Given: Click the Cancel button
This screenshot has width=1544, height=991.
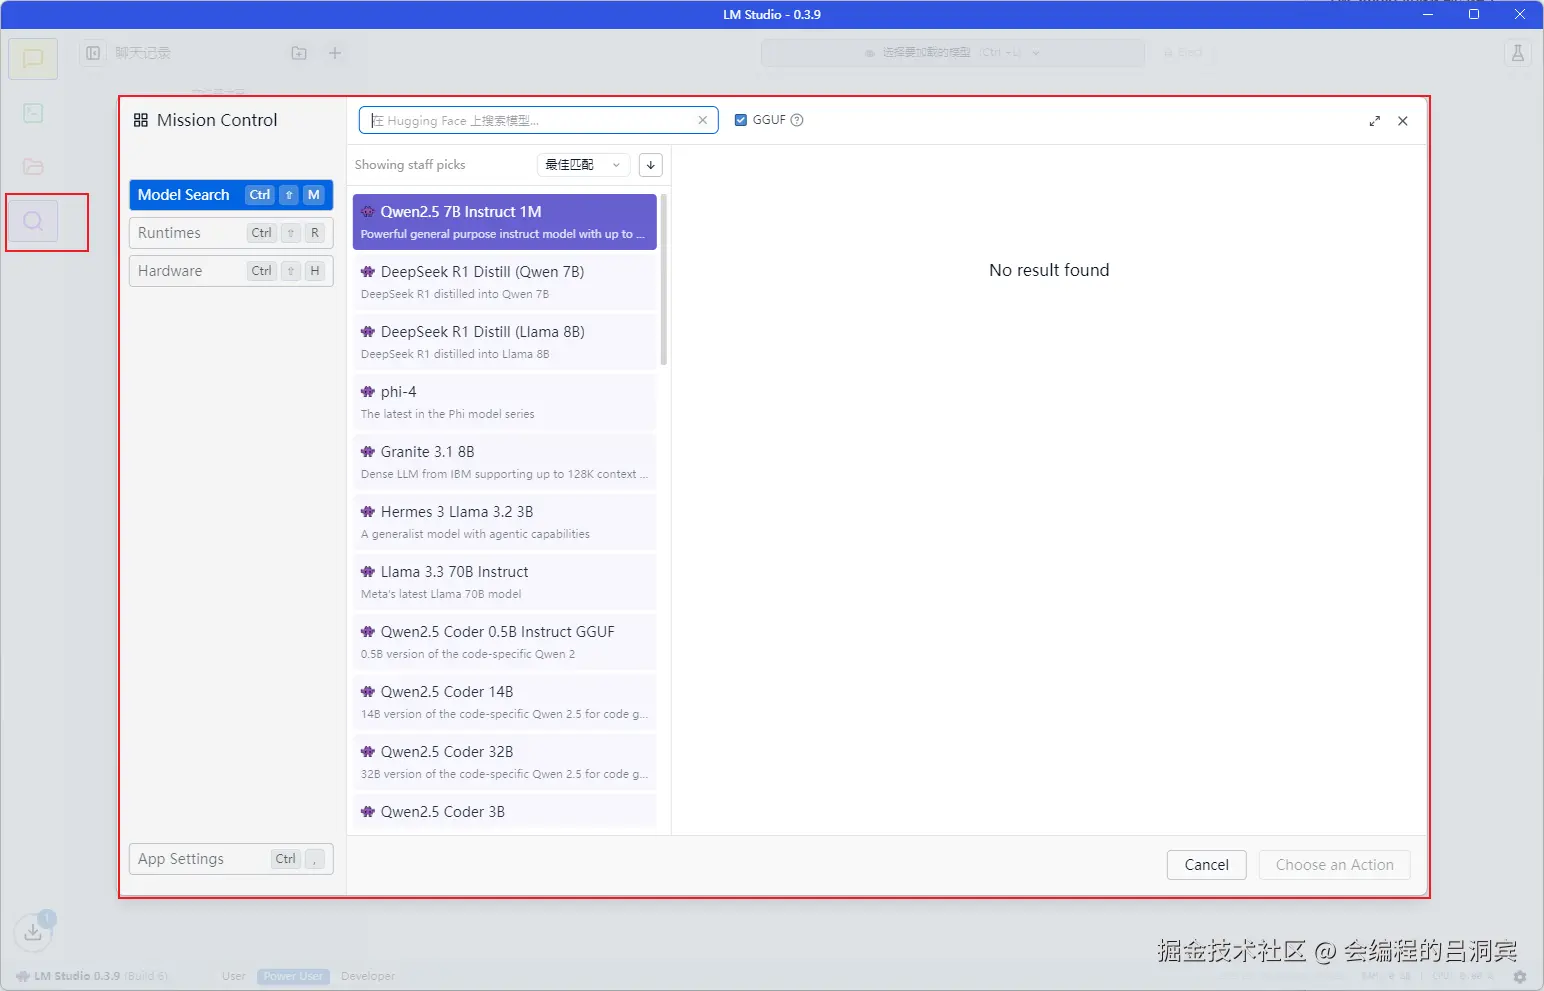Looking at the screenshot, I should tap(1207, 865).
